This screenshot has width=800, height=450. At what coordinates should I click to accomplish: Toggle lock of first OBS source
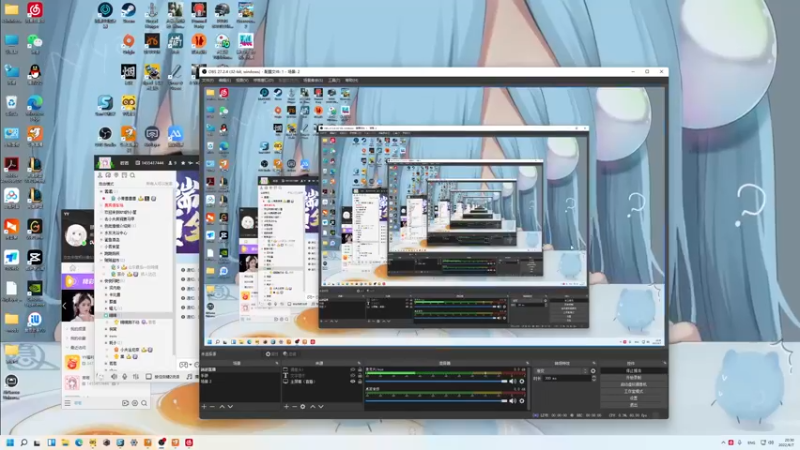click(360, 370)
